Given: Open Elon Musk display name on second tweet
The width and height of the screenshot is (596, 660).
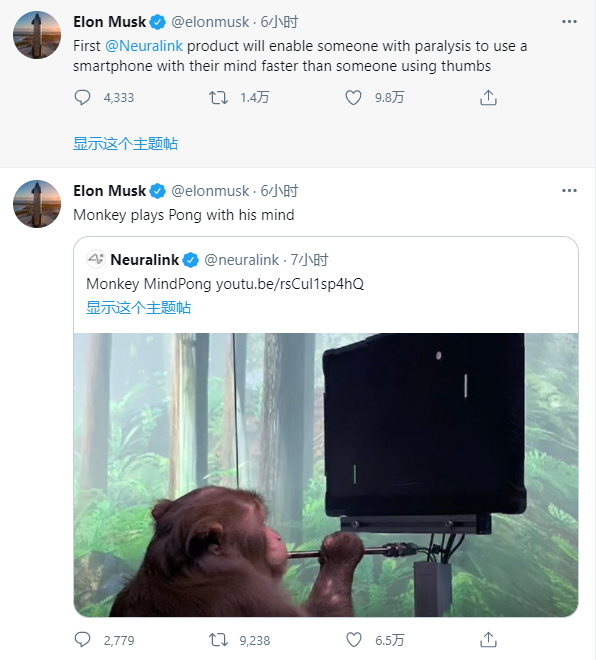Looking at the screenshot, I should (109, 191).
